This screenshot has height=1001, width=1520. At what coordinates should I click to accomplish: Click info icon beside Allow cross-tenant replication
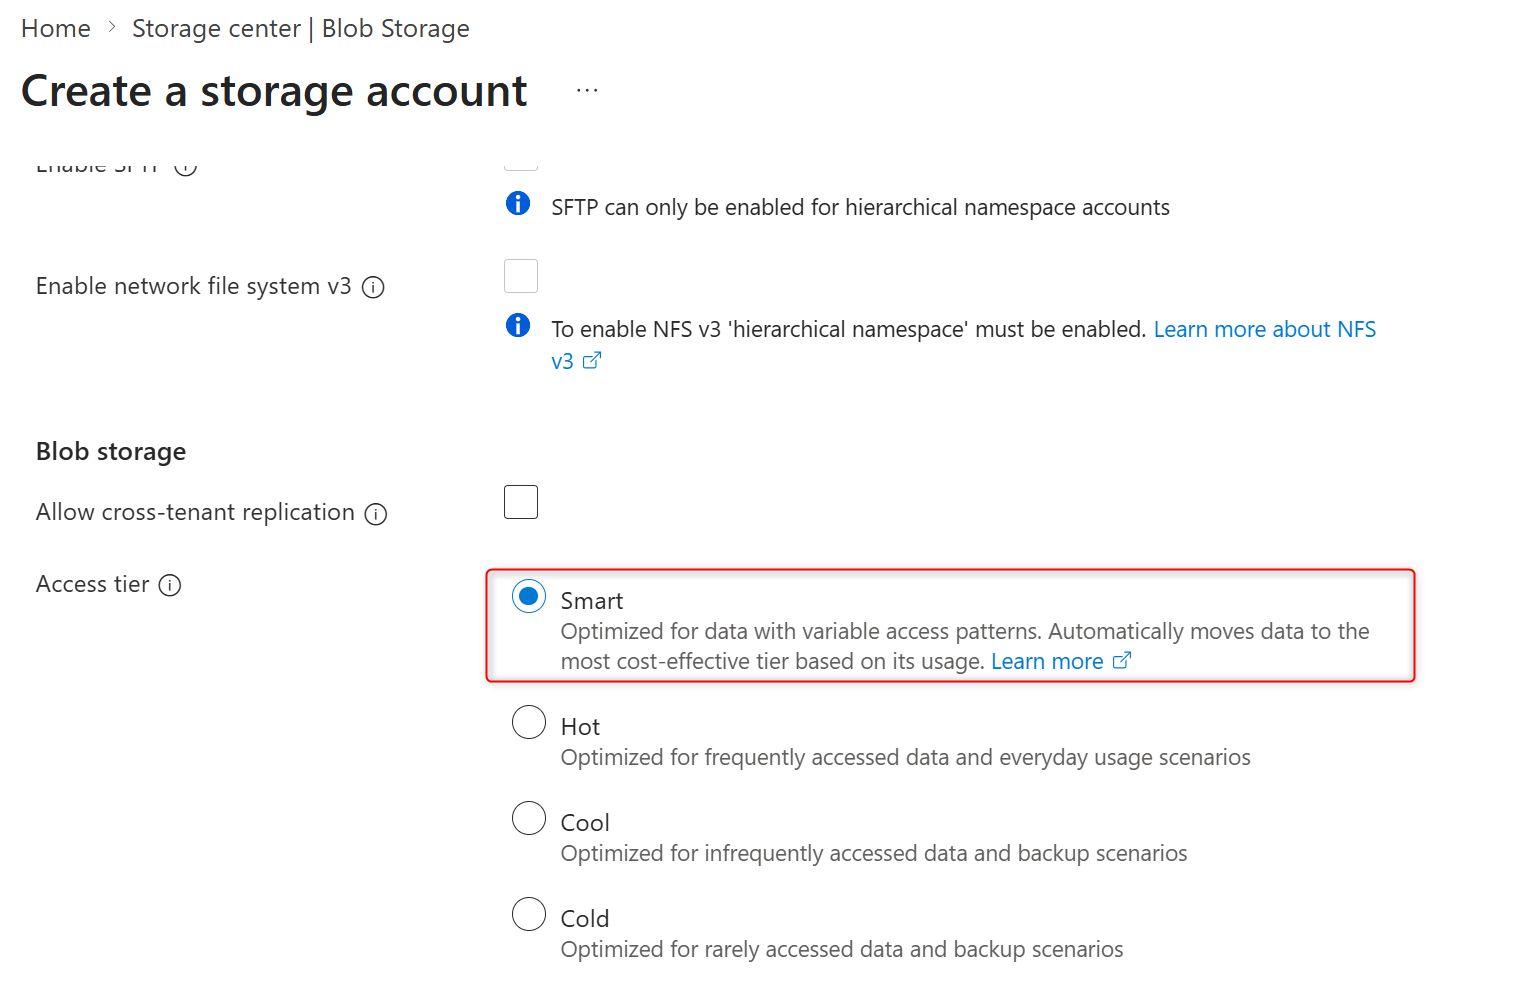[376, 514]
